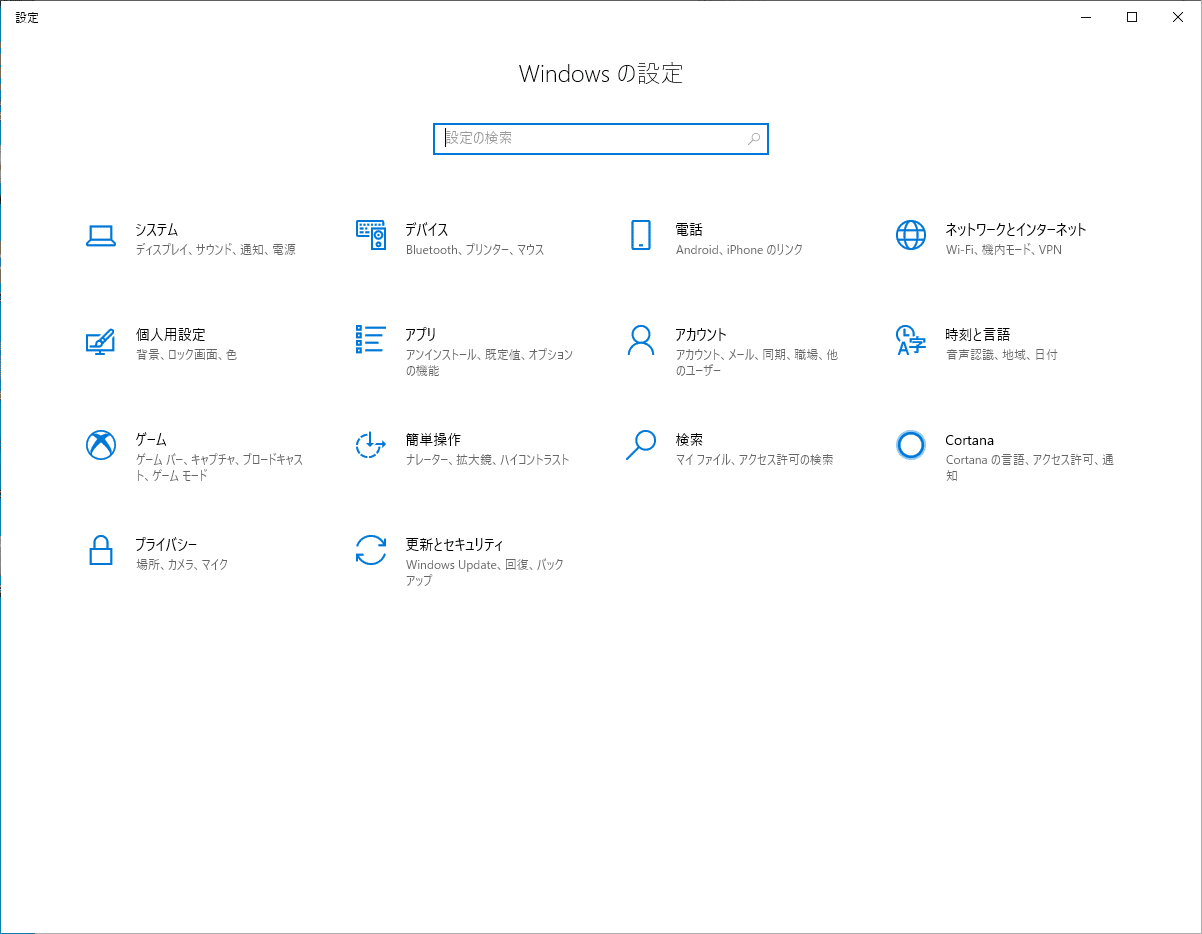Screen dimensions: 1202x934
Task: Minimize the 設定 window
Action: [x=1086, y=17]
